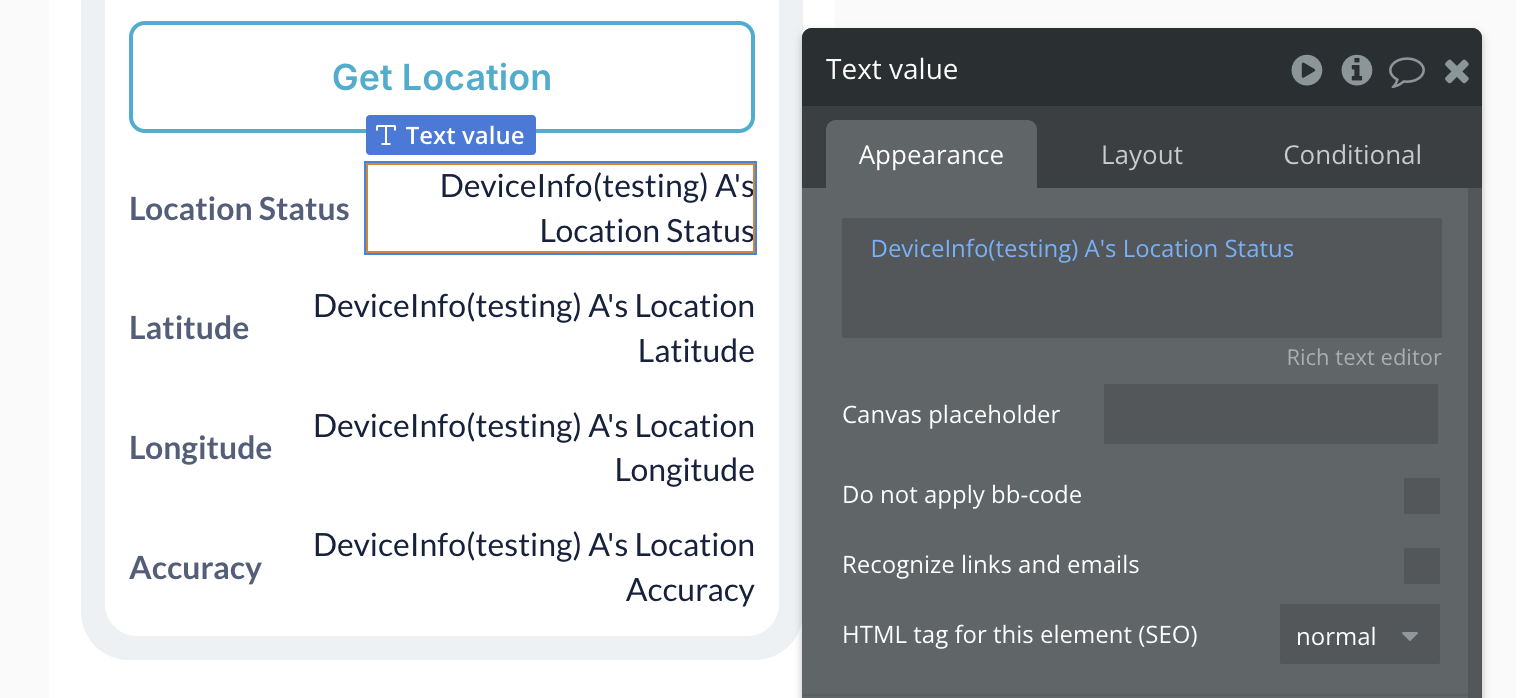Click the Text value element label tag
This screenshot has width=1520, height=698.
[451, 136]
